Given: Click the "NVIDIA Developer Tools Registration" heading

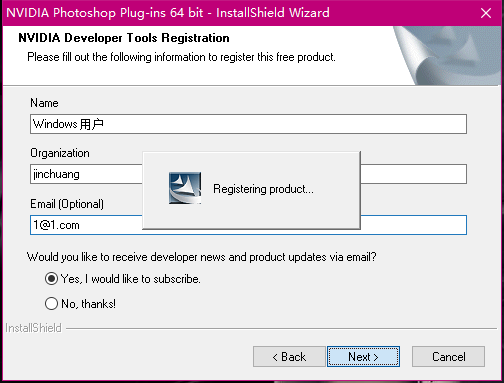Looking at the screenshot, I should 124,38.
